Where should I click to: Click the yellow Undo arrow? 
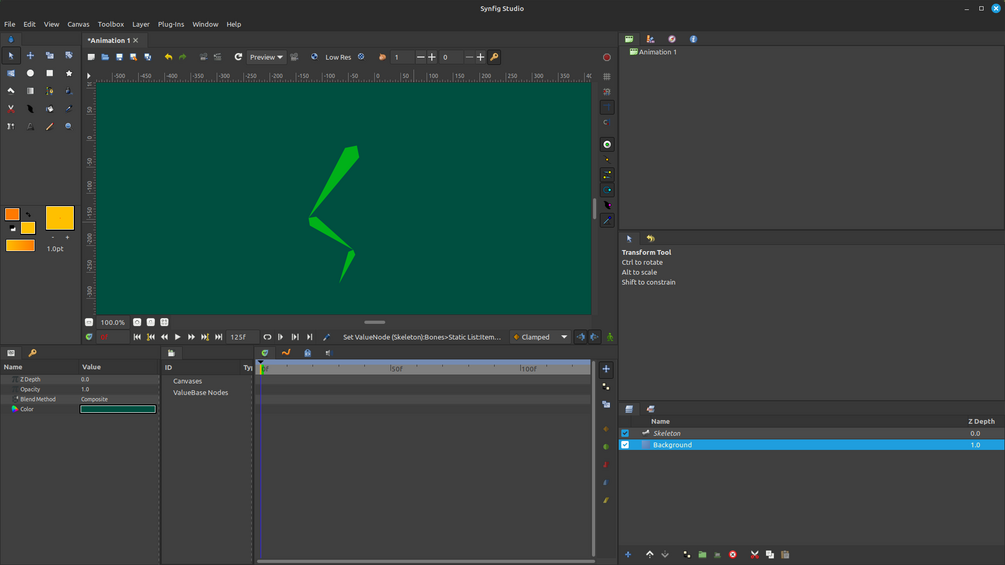coord(168,57)
